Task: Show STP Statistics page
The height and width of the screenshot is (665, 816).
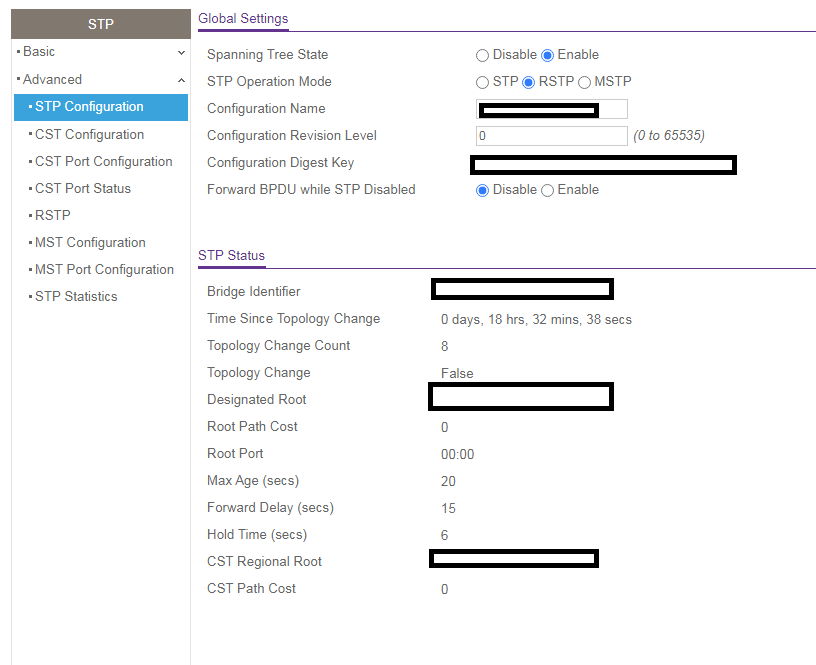Action: (x=76, y=297)
